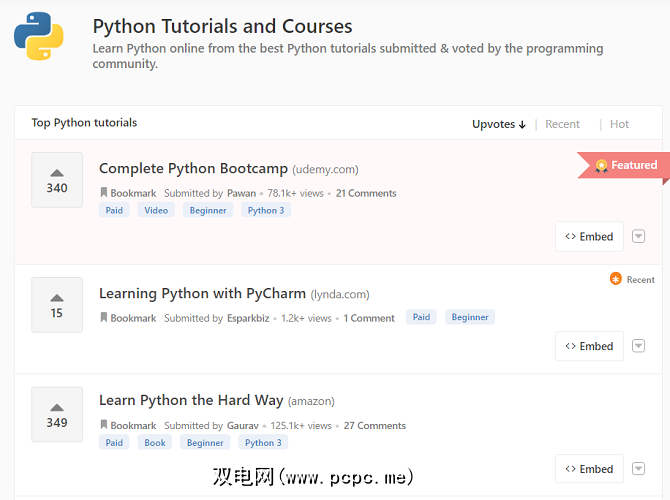Bookmark the Complete Python Bootcamp tutorial
This screenshot has width=670, height=500.
[x=127, y=193]
